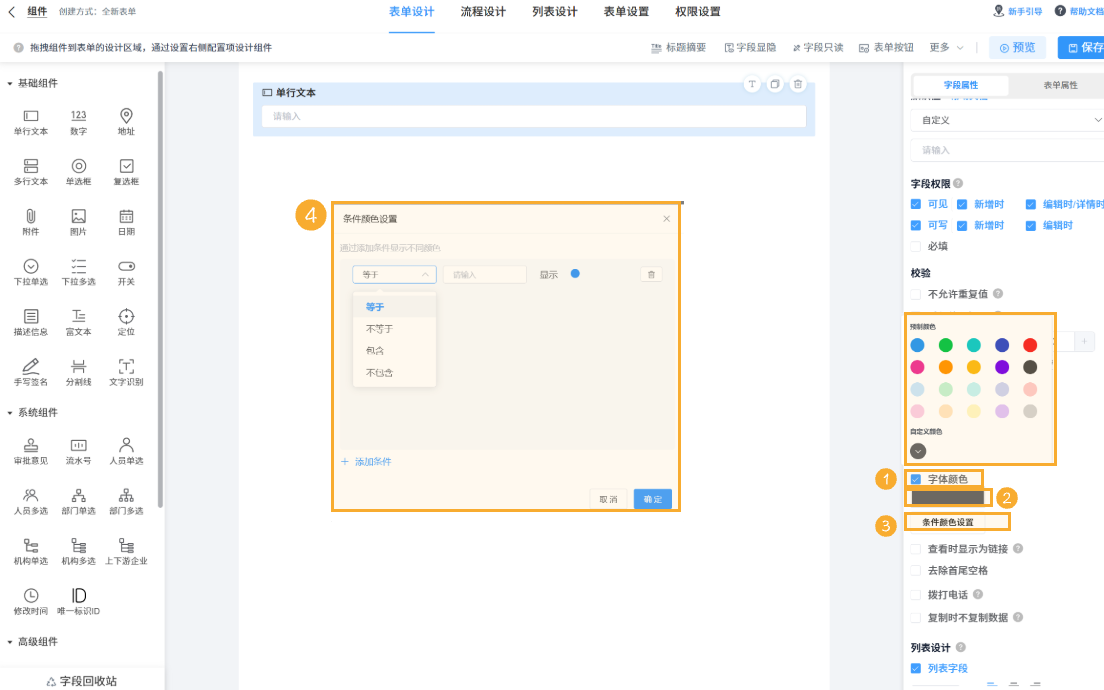The height and width of the screenshot is (690, 1104).
Task: Select the 审批意见 component
Action: click(31, 451)
